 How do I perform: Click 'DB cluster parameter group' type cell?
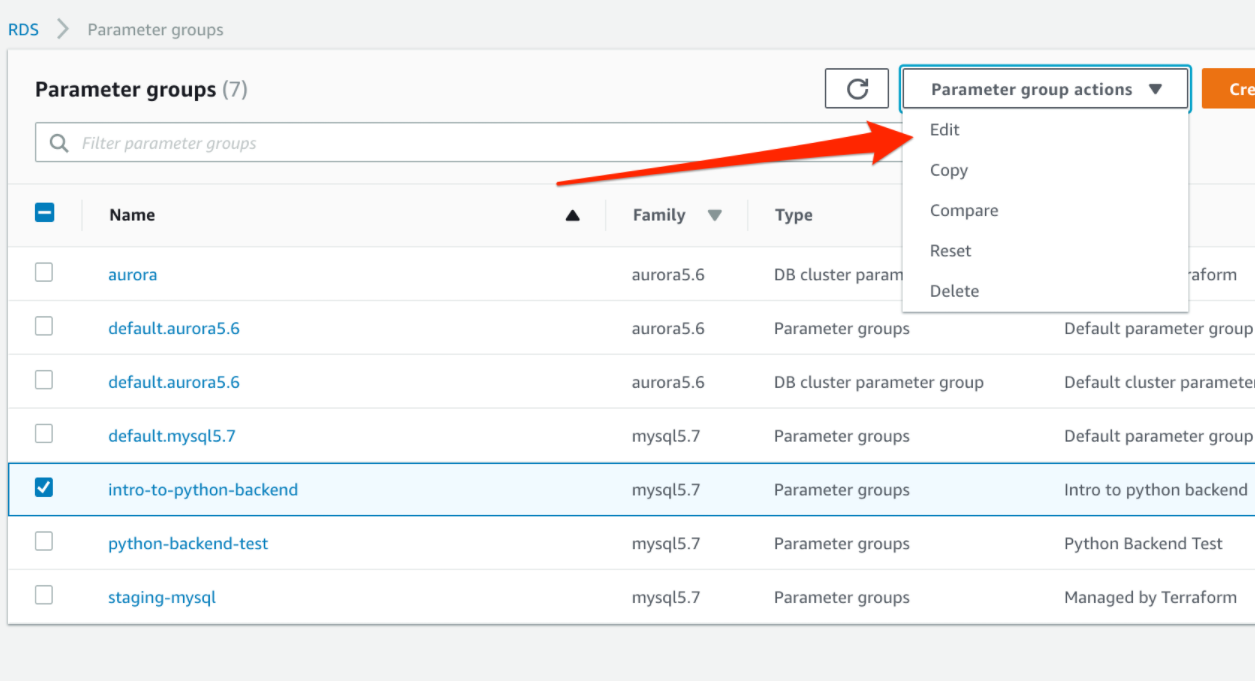click(x=879, y=382)
